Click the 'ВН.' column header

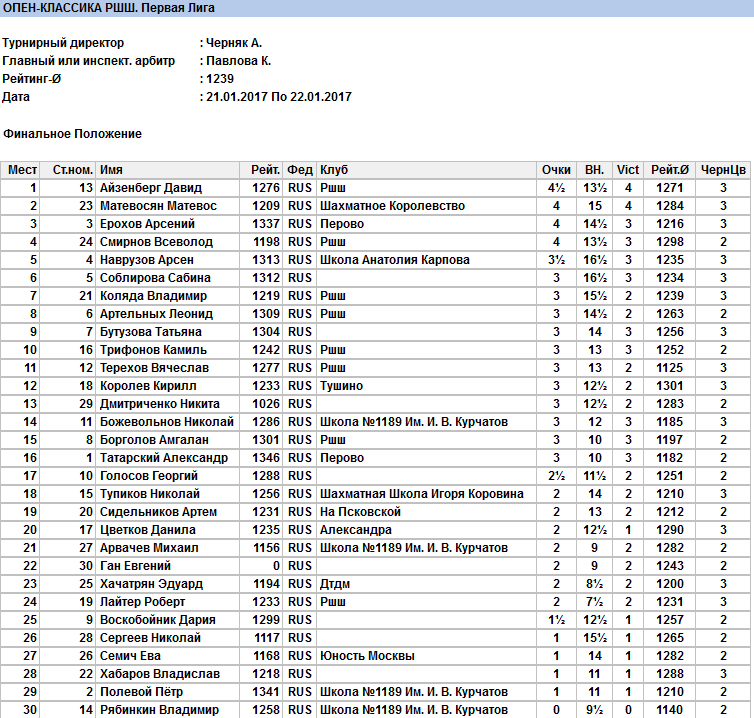595,170
